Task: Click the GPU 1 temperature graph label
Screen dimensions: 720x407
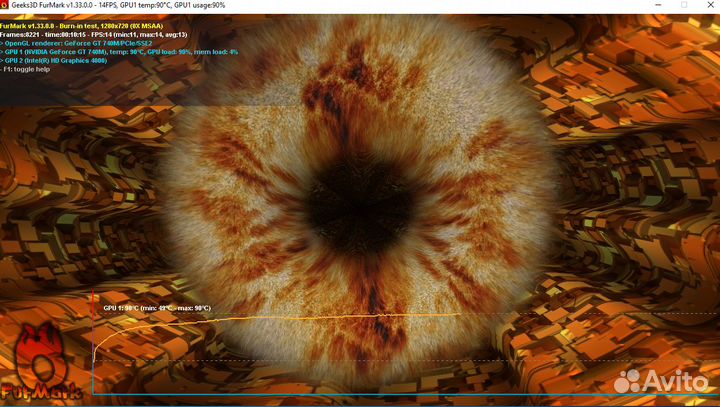Action: click(x=157, y=308)
